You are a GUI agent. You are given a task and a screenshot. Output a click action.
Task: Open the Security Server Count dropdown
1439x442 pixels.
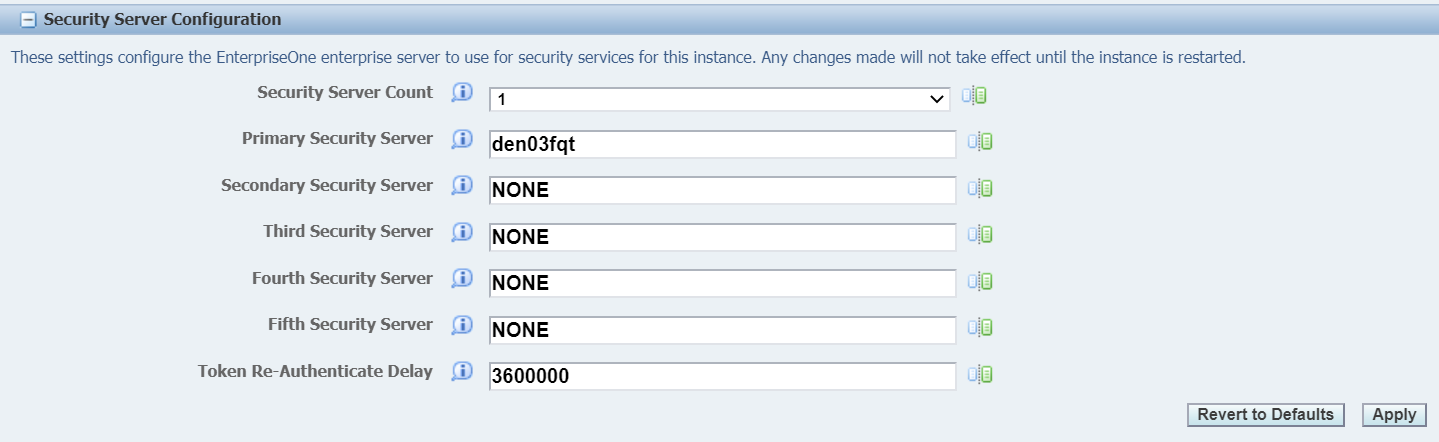click(x=719, y=99)
